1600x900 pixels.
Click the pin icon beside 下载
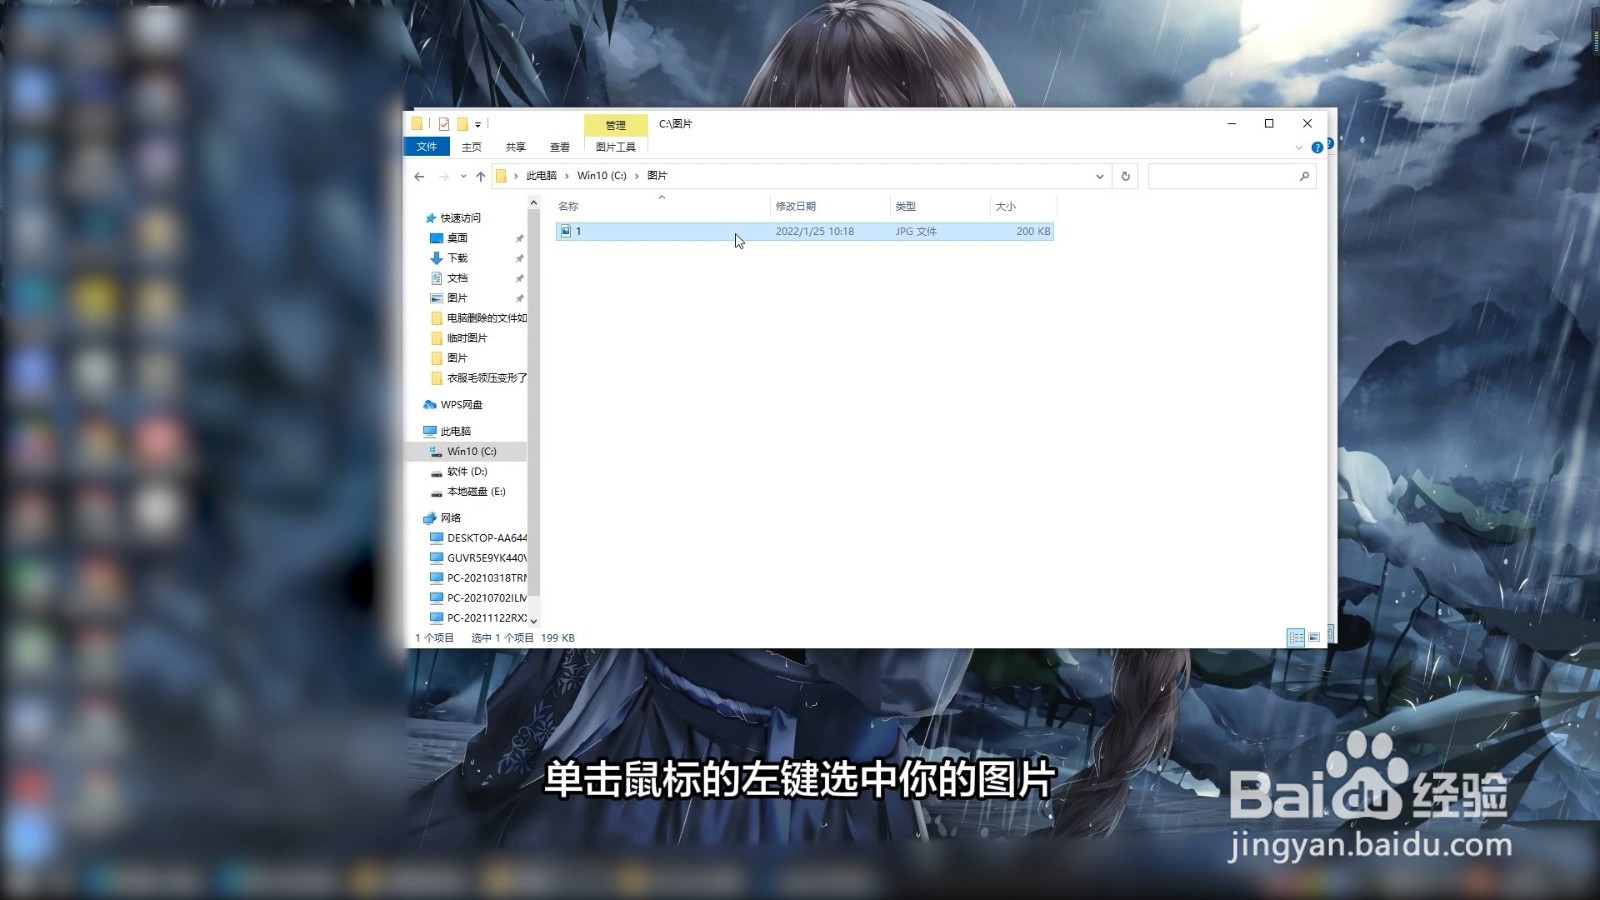click(519, 258)
